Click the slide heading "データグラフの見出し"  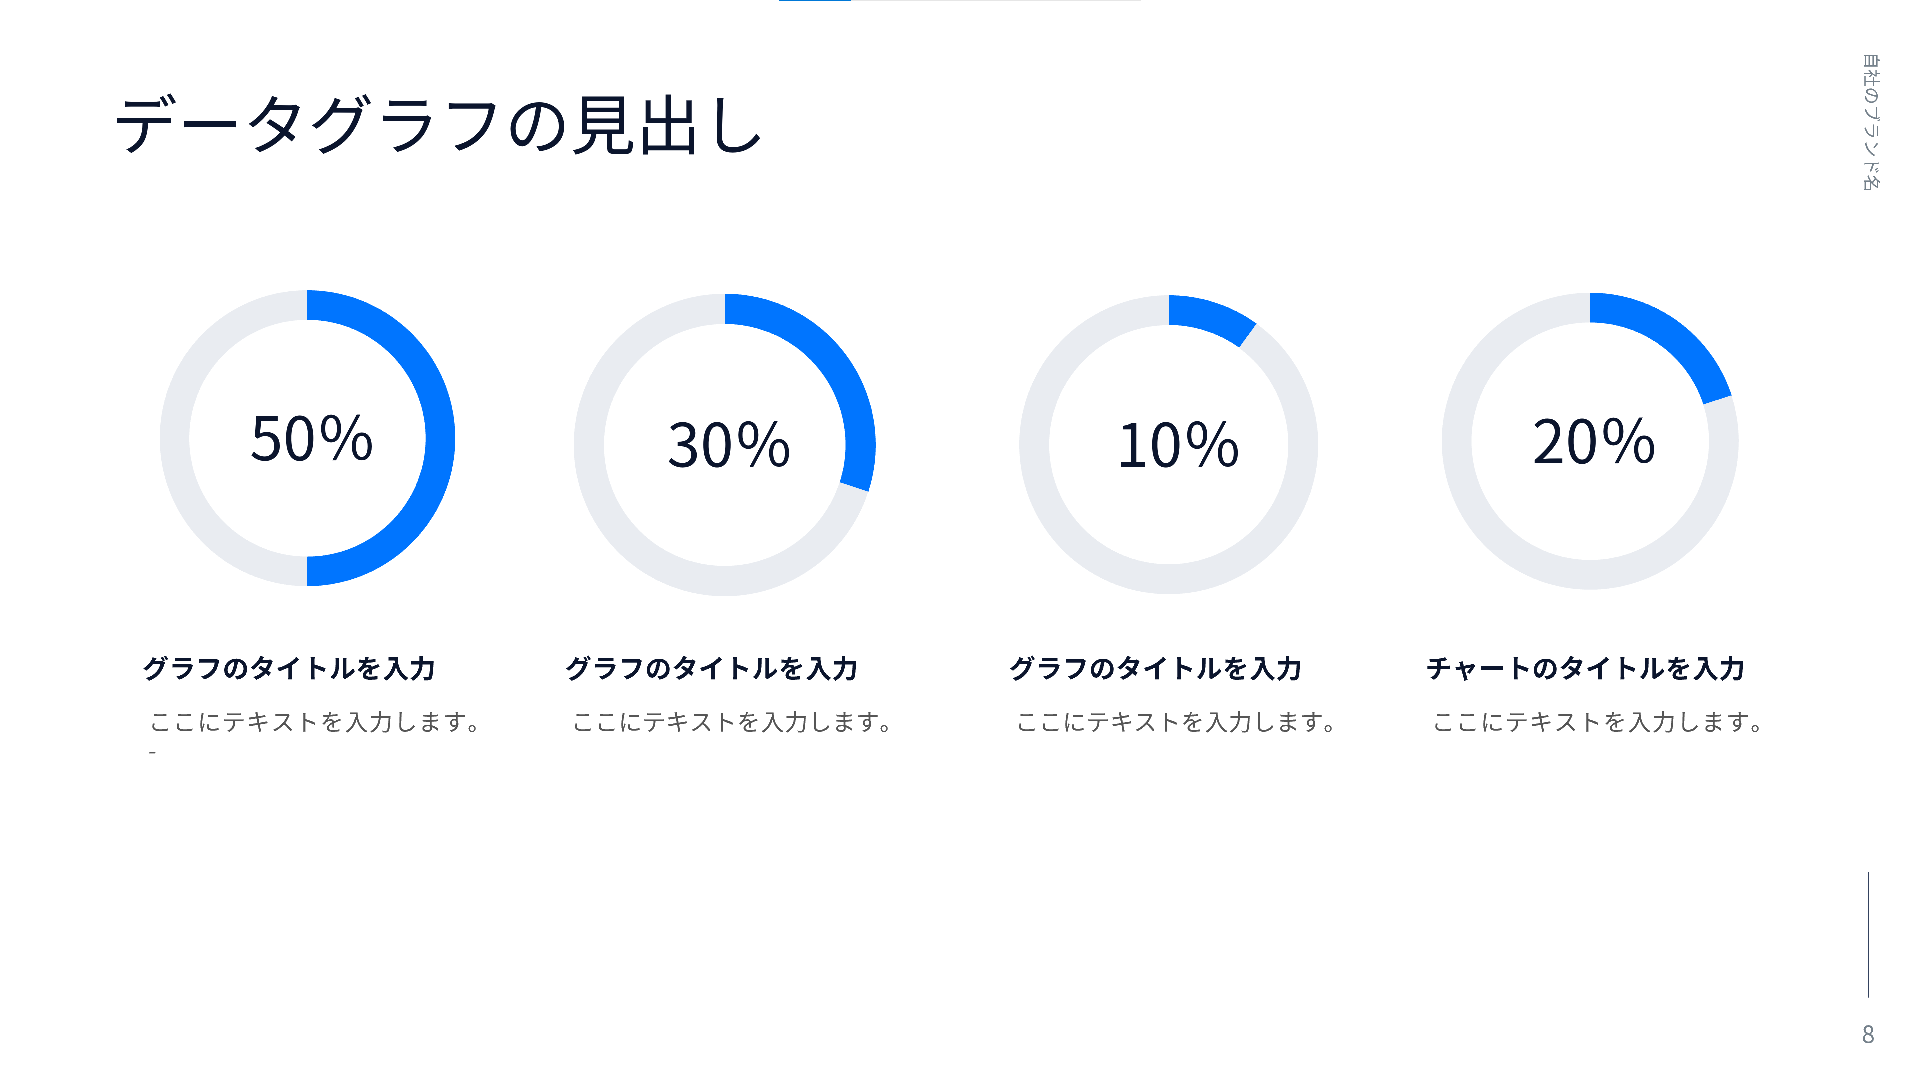[440, 125]
